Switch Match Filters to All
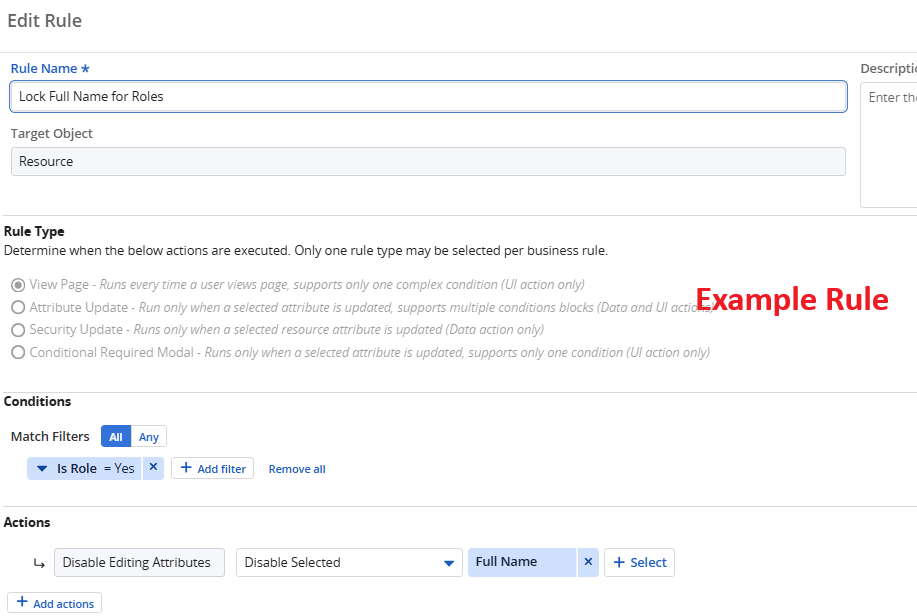Screen dimensions: 917x616 point(116,437)
